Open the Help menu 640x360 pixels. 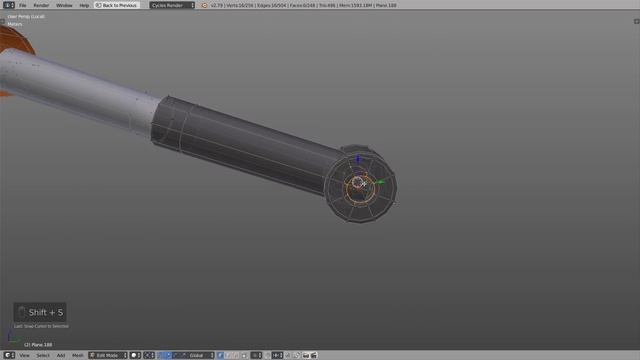point(84,5)
